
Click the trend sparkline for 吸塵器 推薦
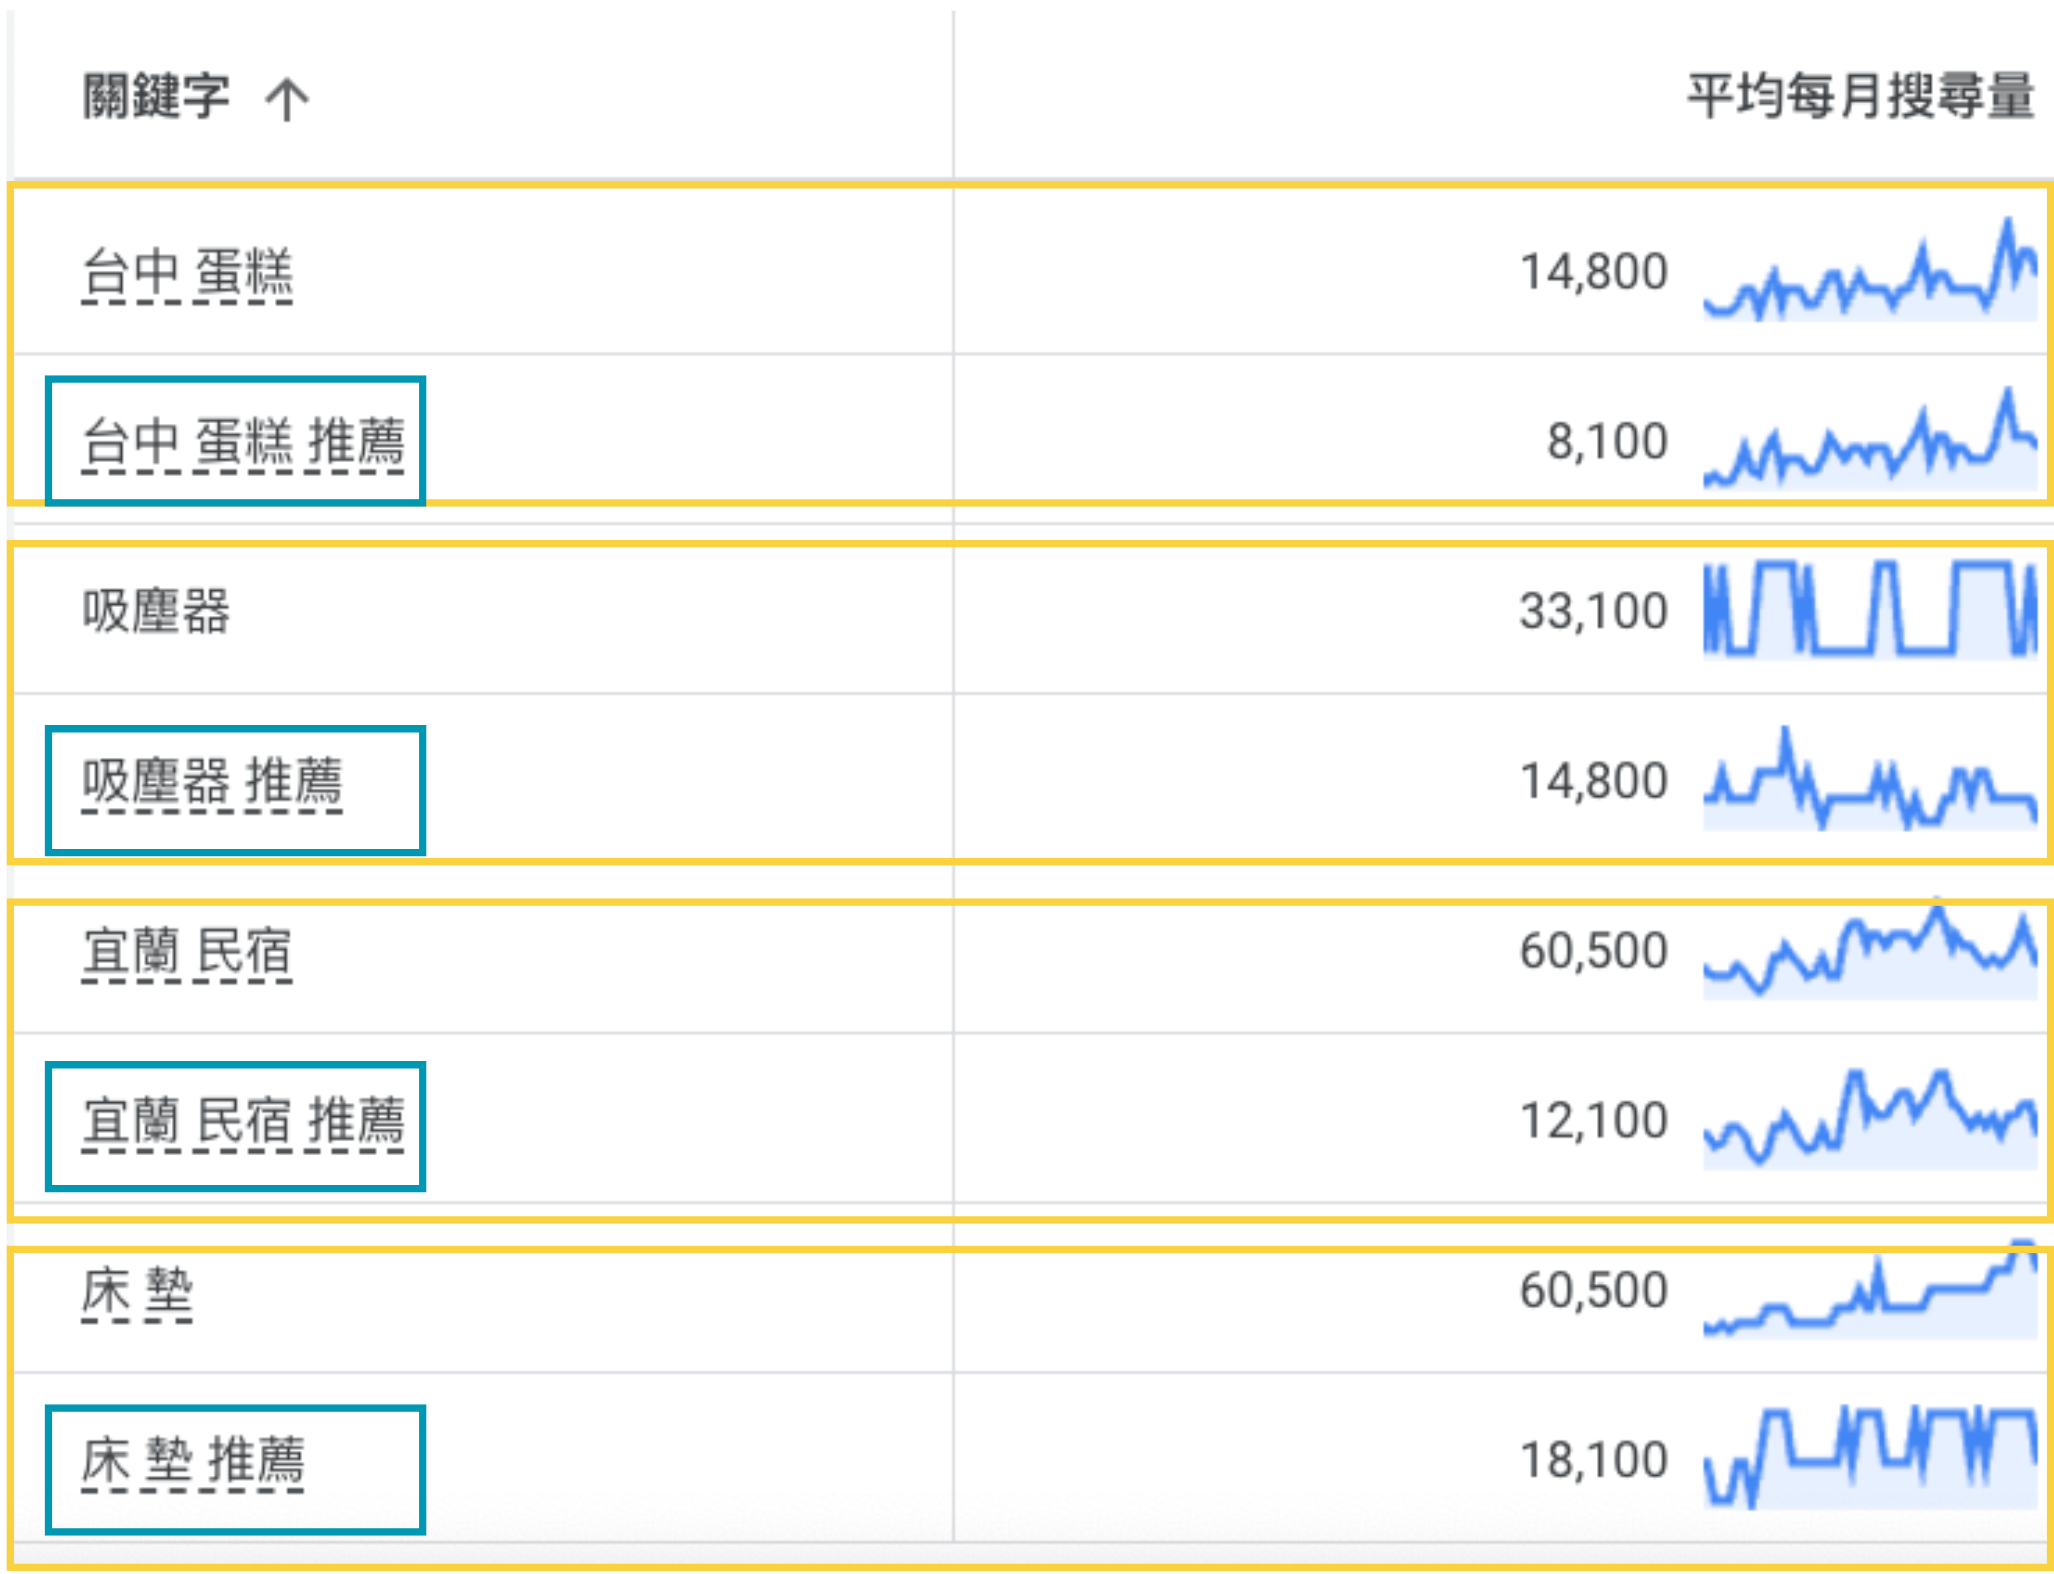tap(1870, 781)
